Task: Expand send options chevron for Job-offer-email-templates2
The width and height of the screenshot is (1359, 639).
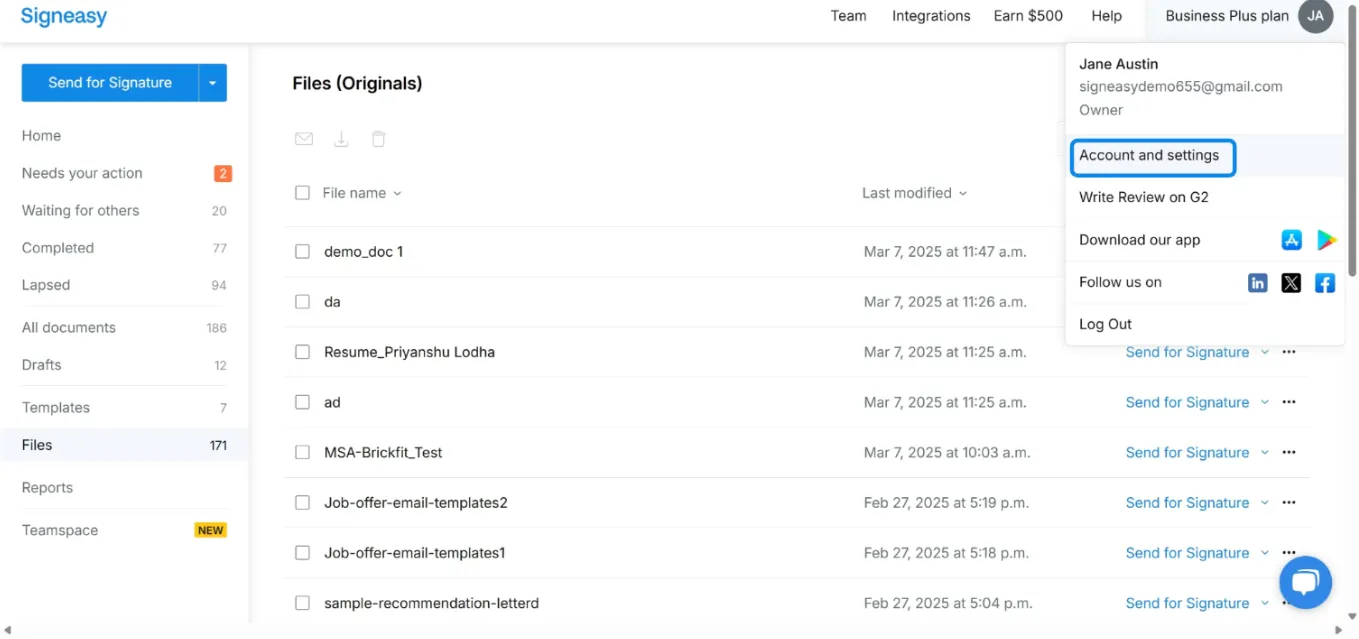Action: tap(1265, 502)
